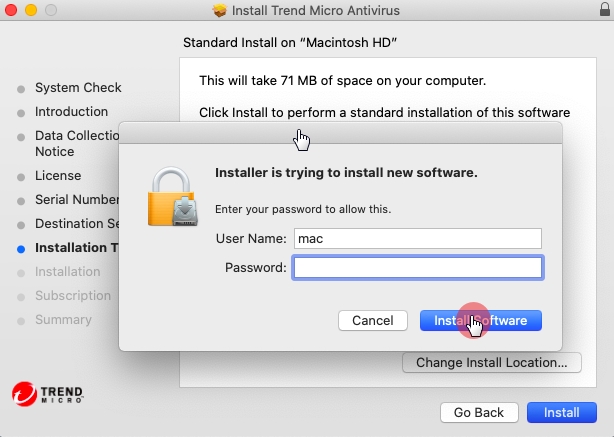This screenshot has width=614, height=437.
Task: Click the bullet next to License
Action: (21, 177)
